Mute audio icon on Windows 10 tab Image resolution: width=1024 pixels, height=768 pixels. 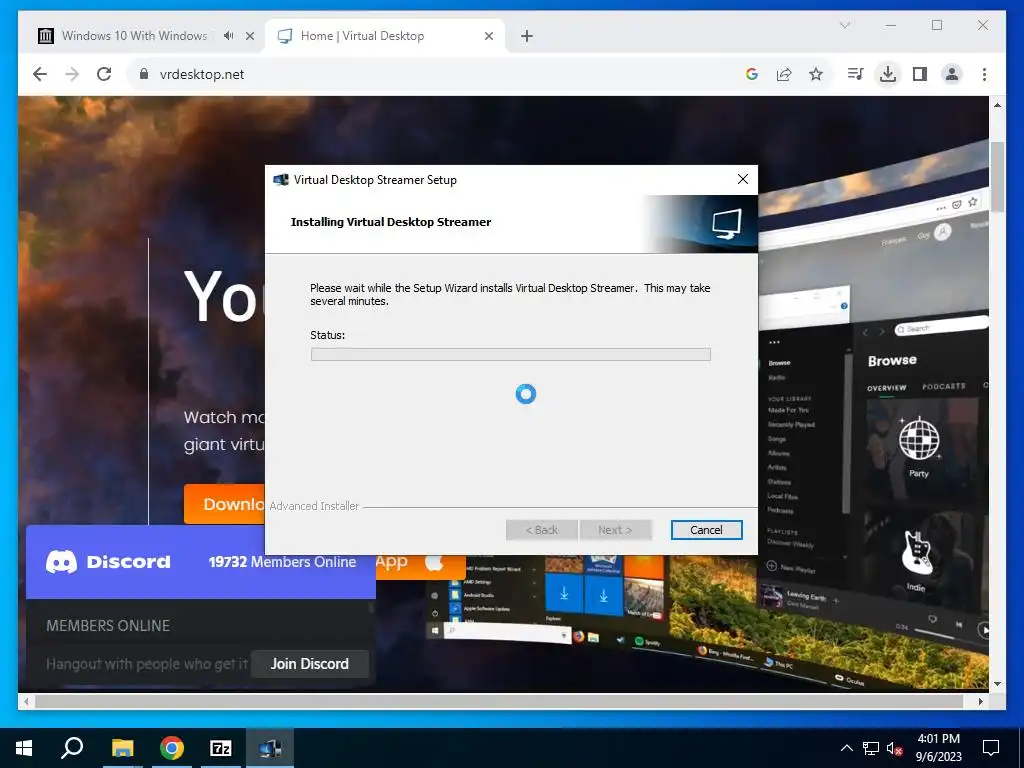[x=228, y=36]
